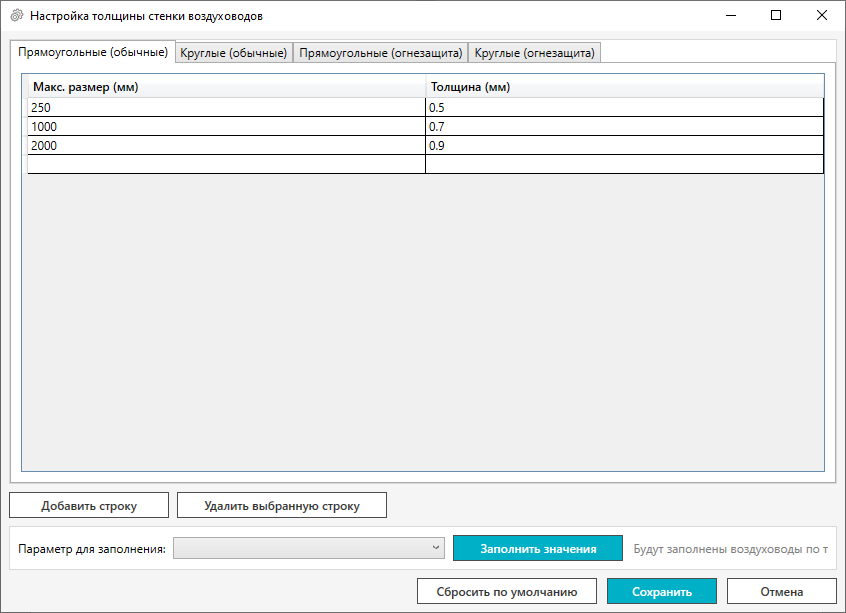Image resolution: width=846 pixels, height=613 pixels.
Task: Click the empty max size cell in last row
Action: pos(227,164)
